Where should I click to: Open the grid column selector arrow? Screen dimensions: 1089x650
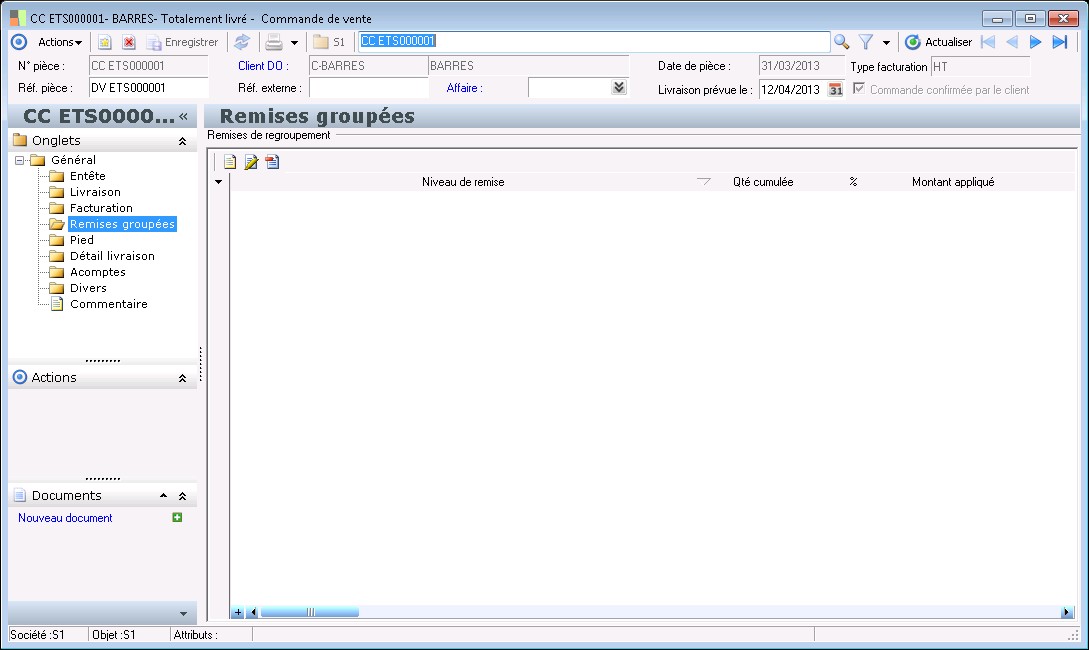coord(218,182)
